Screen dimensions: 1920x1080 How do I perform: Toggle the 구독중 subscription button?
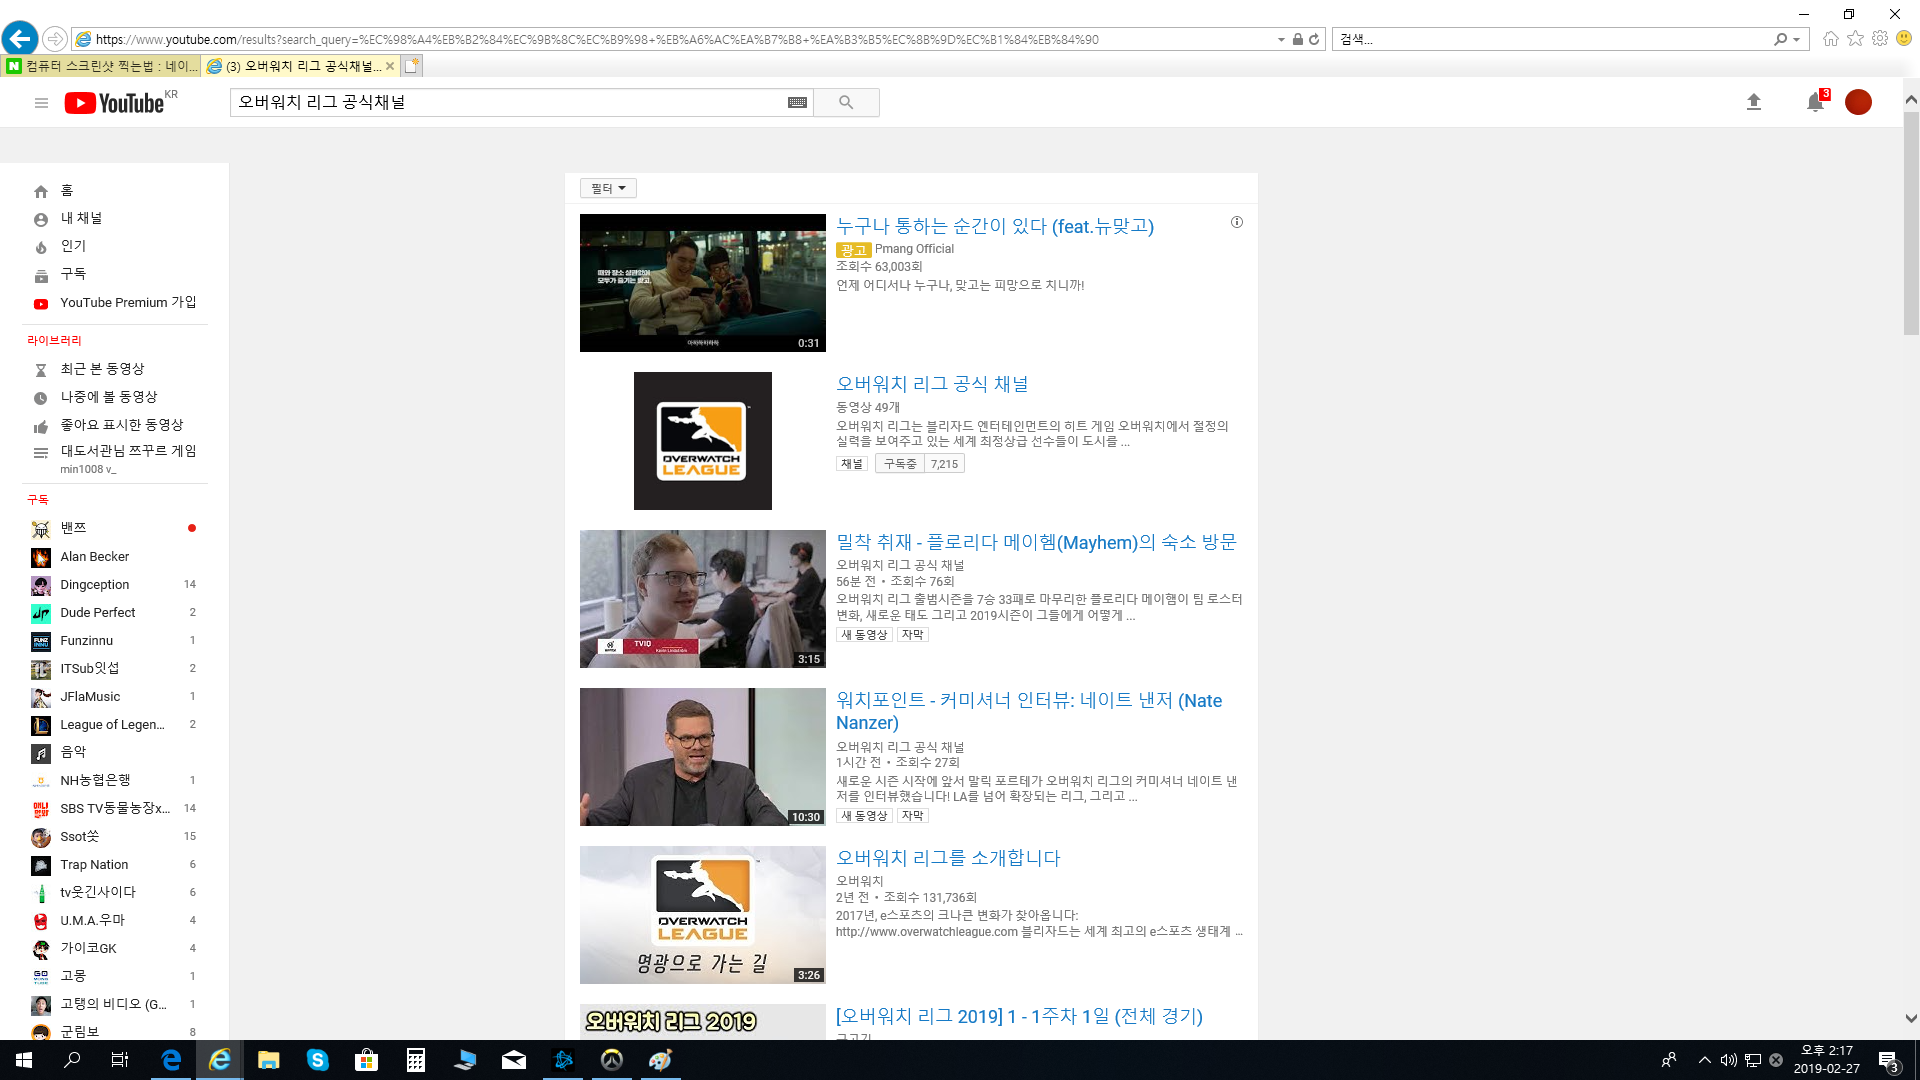pyautogui.click(x=900, y=464)
